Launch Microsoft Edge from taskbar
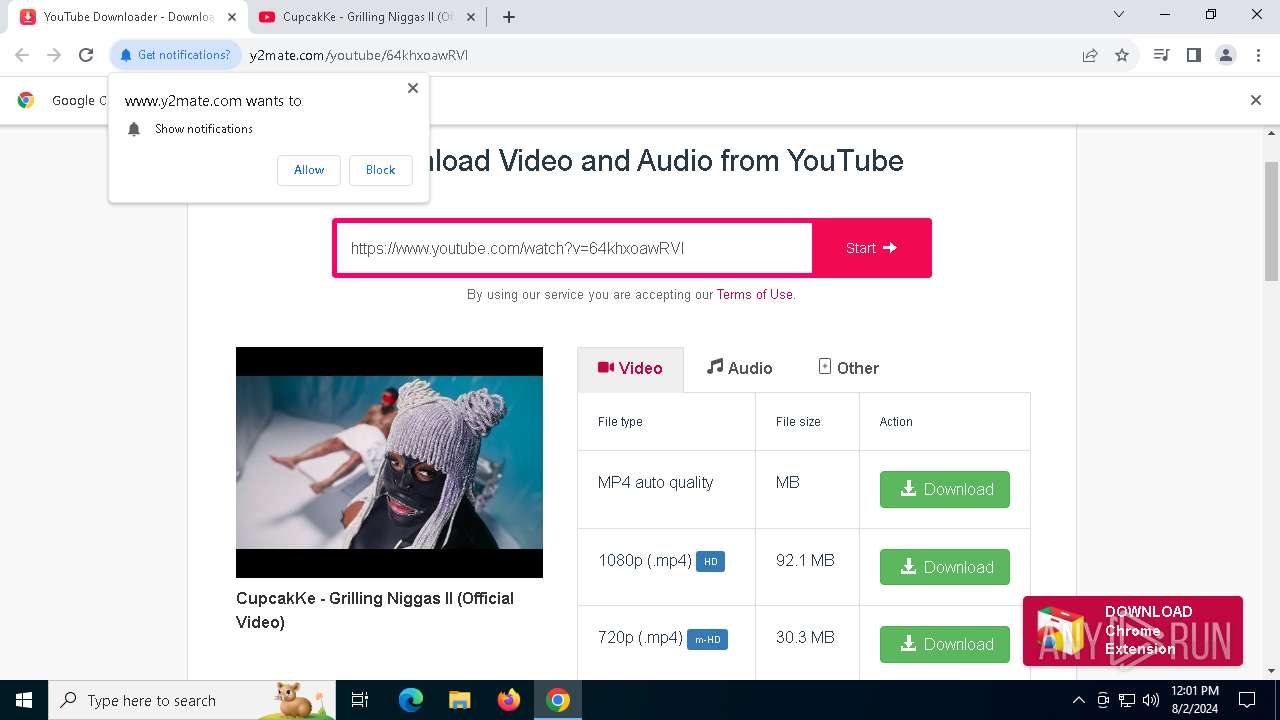Image resolution: width=1280 pixels, height=720 pixels. pos(411,700)
